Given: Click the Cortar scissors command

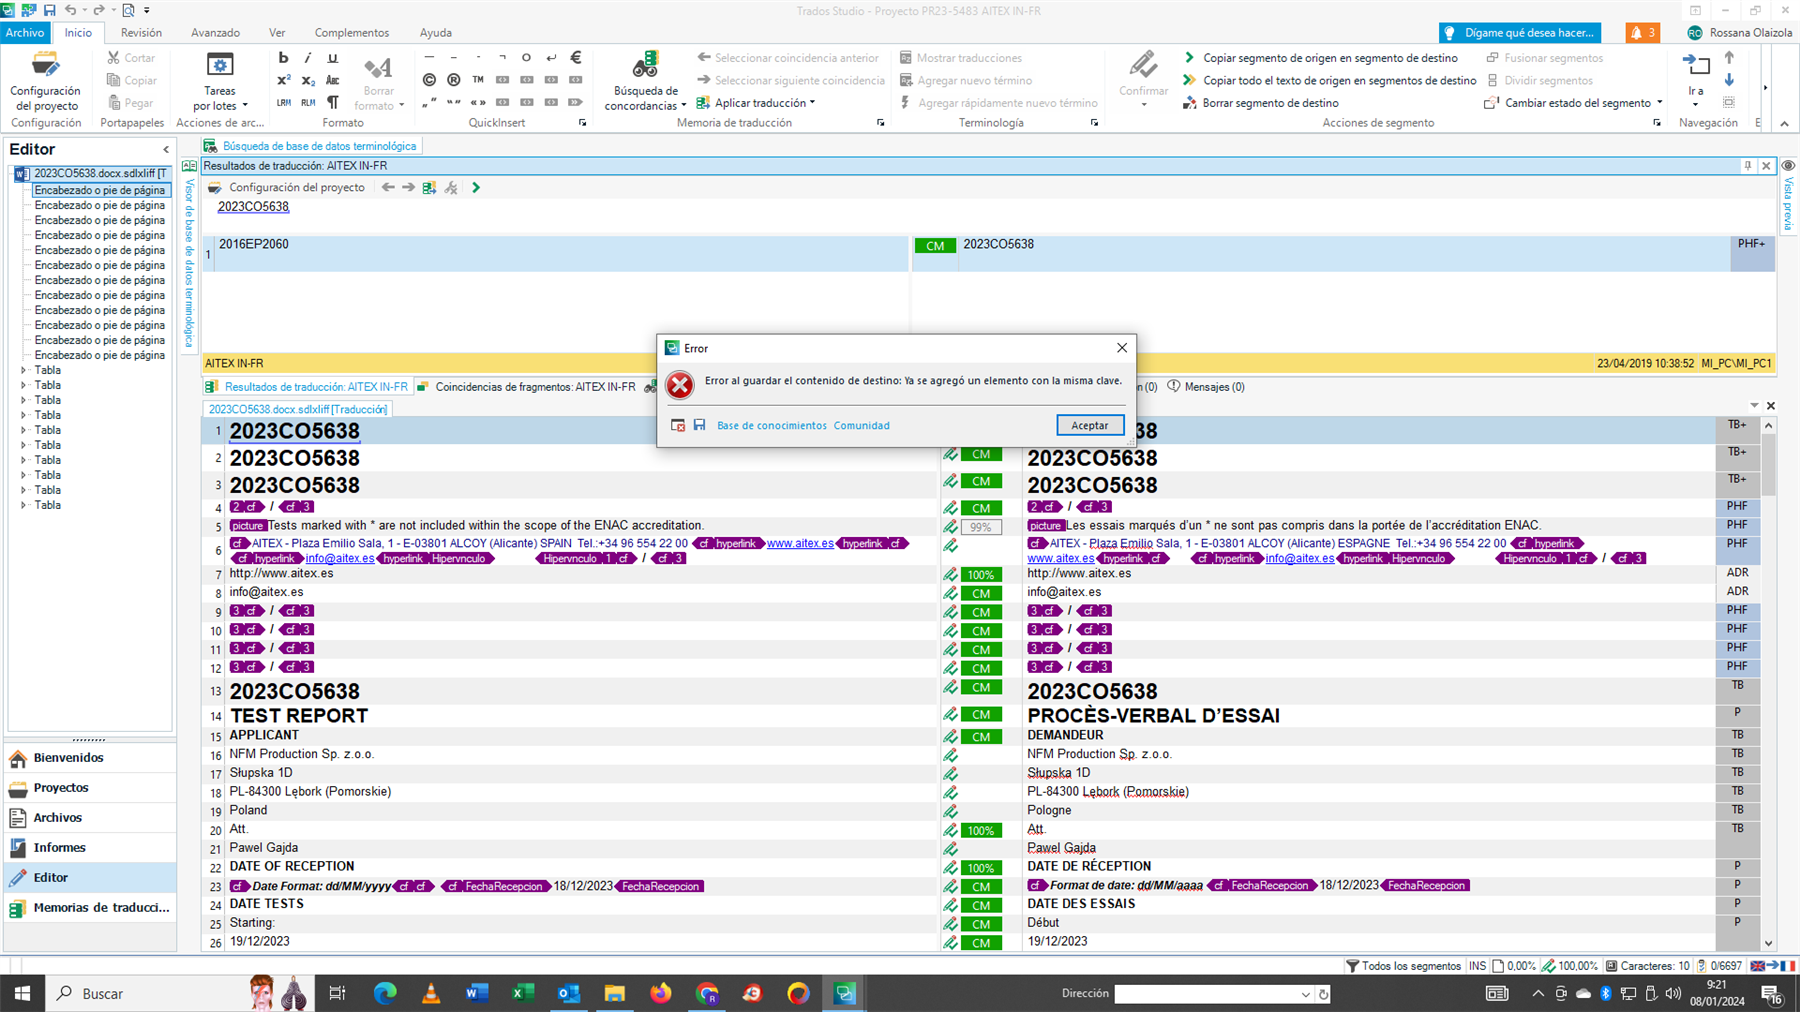Looking at the screenshot, I should 131,58.
